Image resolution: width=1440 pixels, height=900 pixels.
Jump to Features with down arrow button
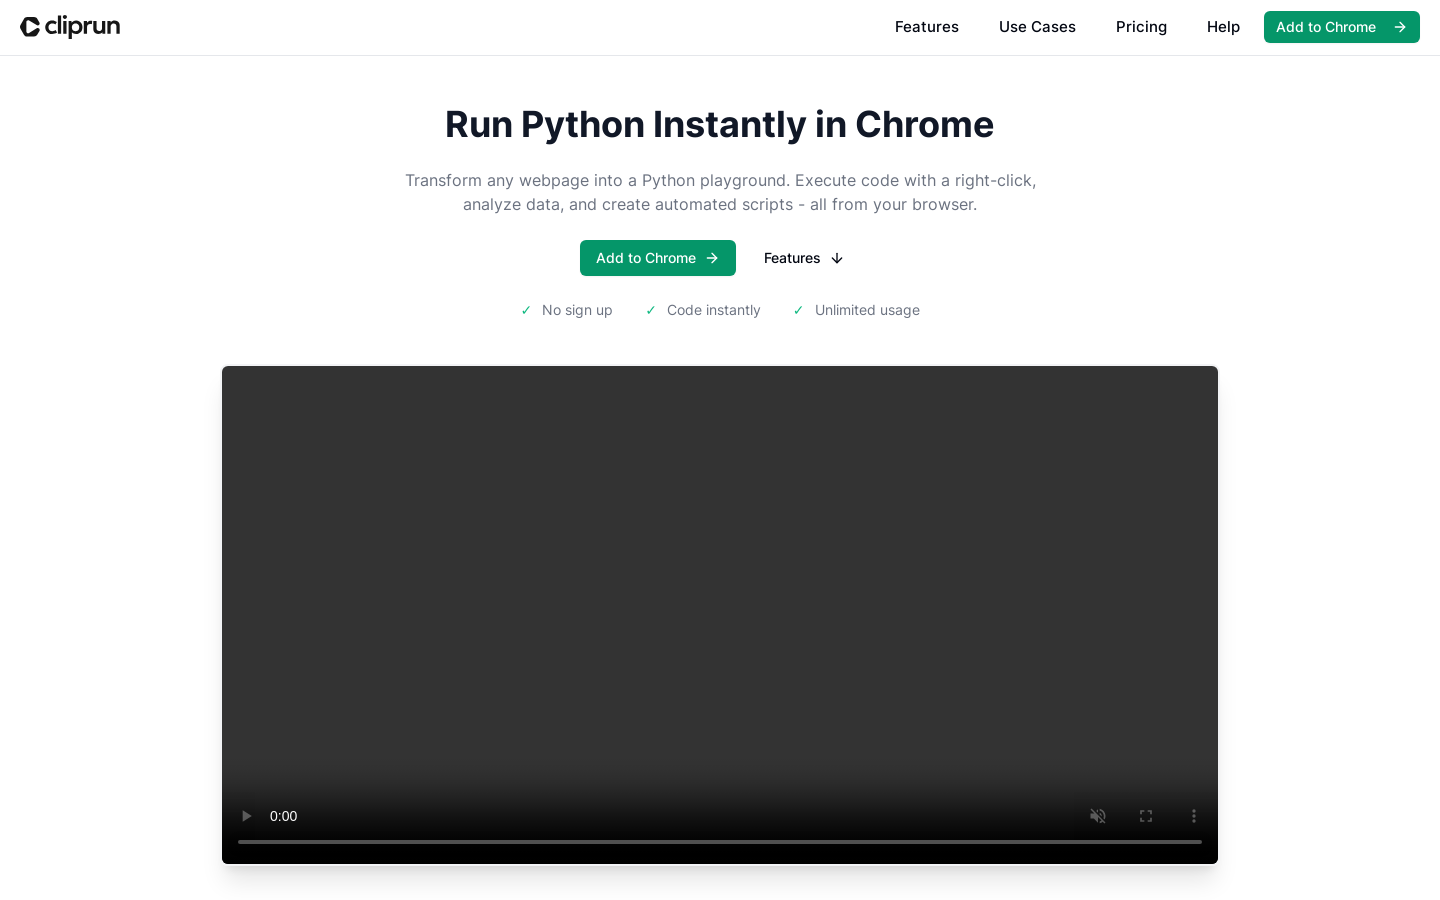(x=804, y=258)
